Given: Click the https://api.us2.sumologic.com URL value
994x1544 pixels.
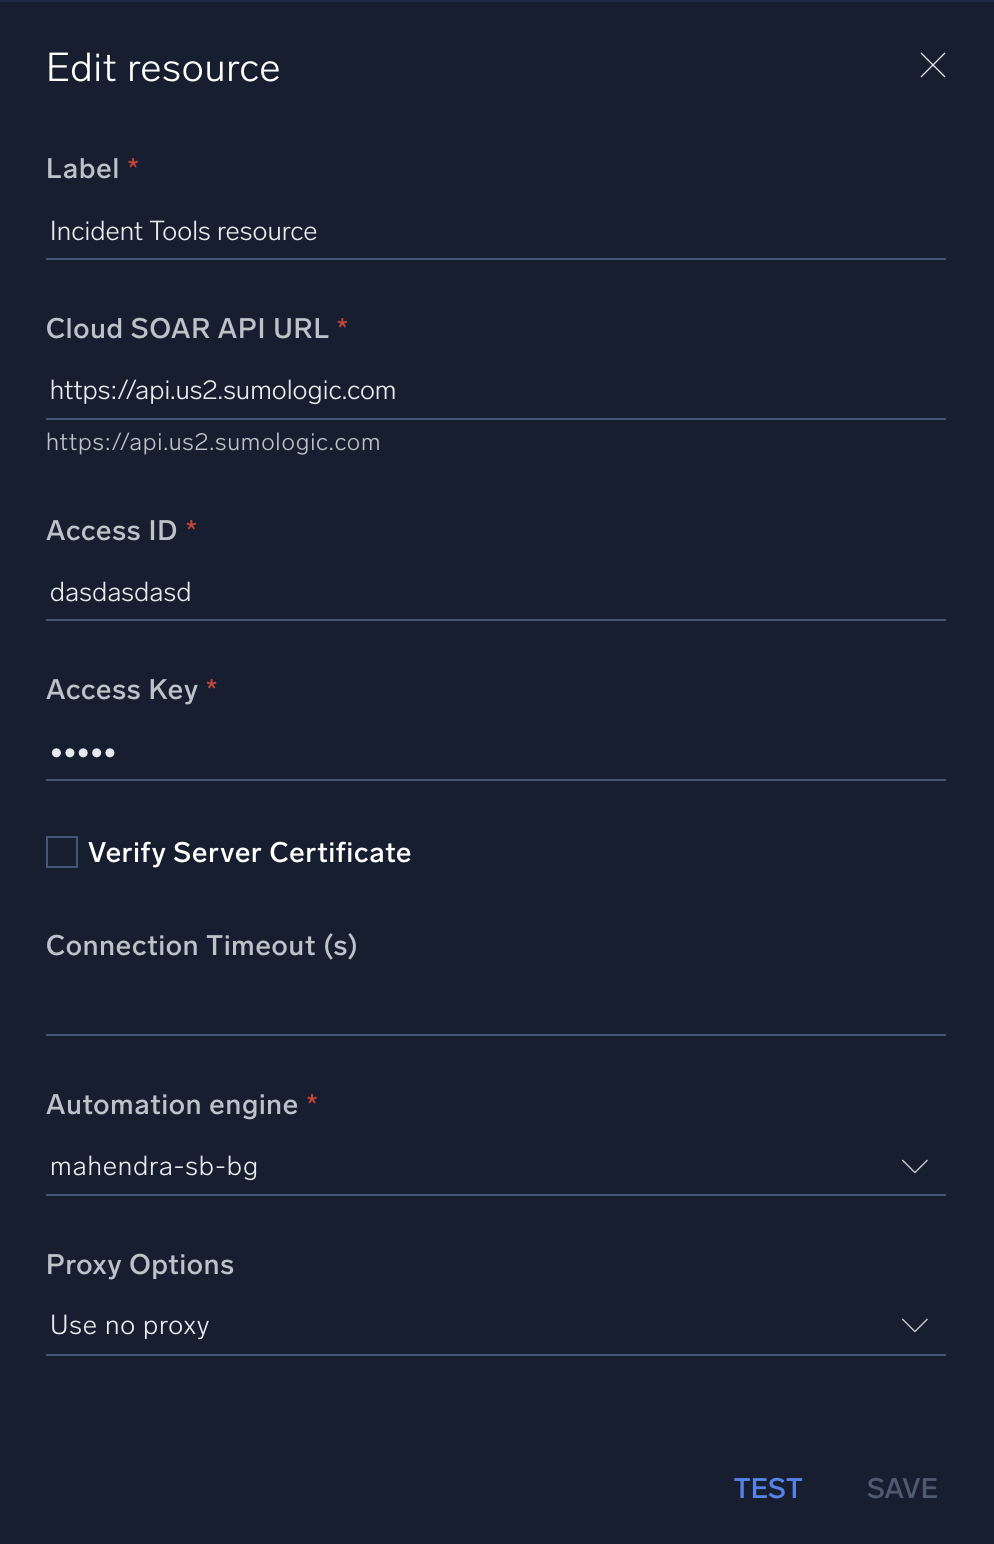Looking at the screenshot, I should pos(222,391).
